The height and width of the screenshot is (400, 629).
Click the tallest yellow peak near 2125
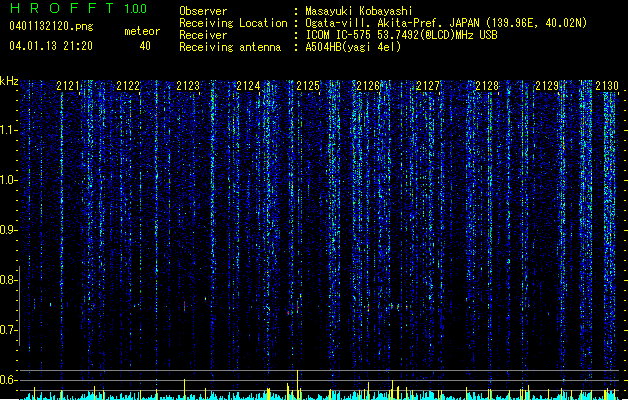[x=298, y=384]
